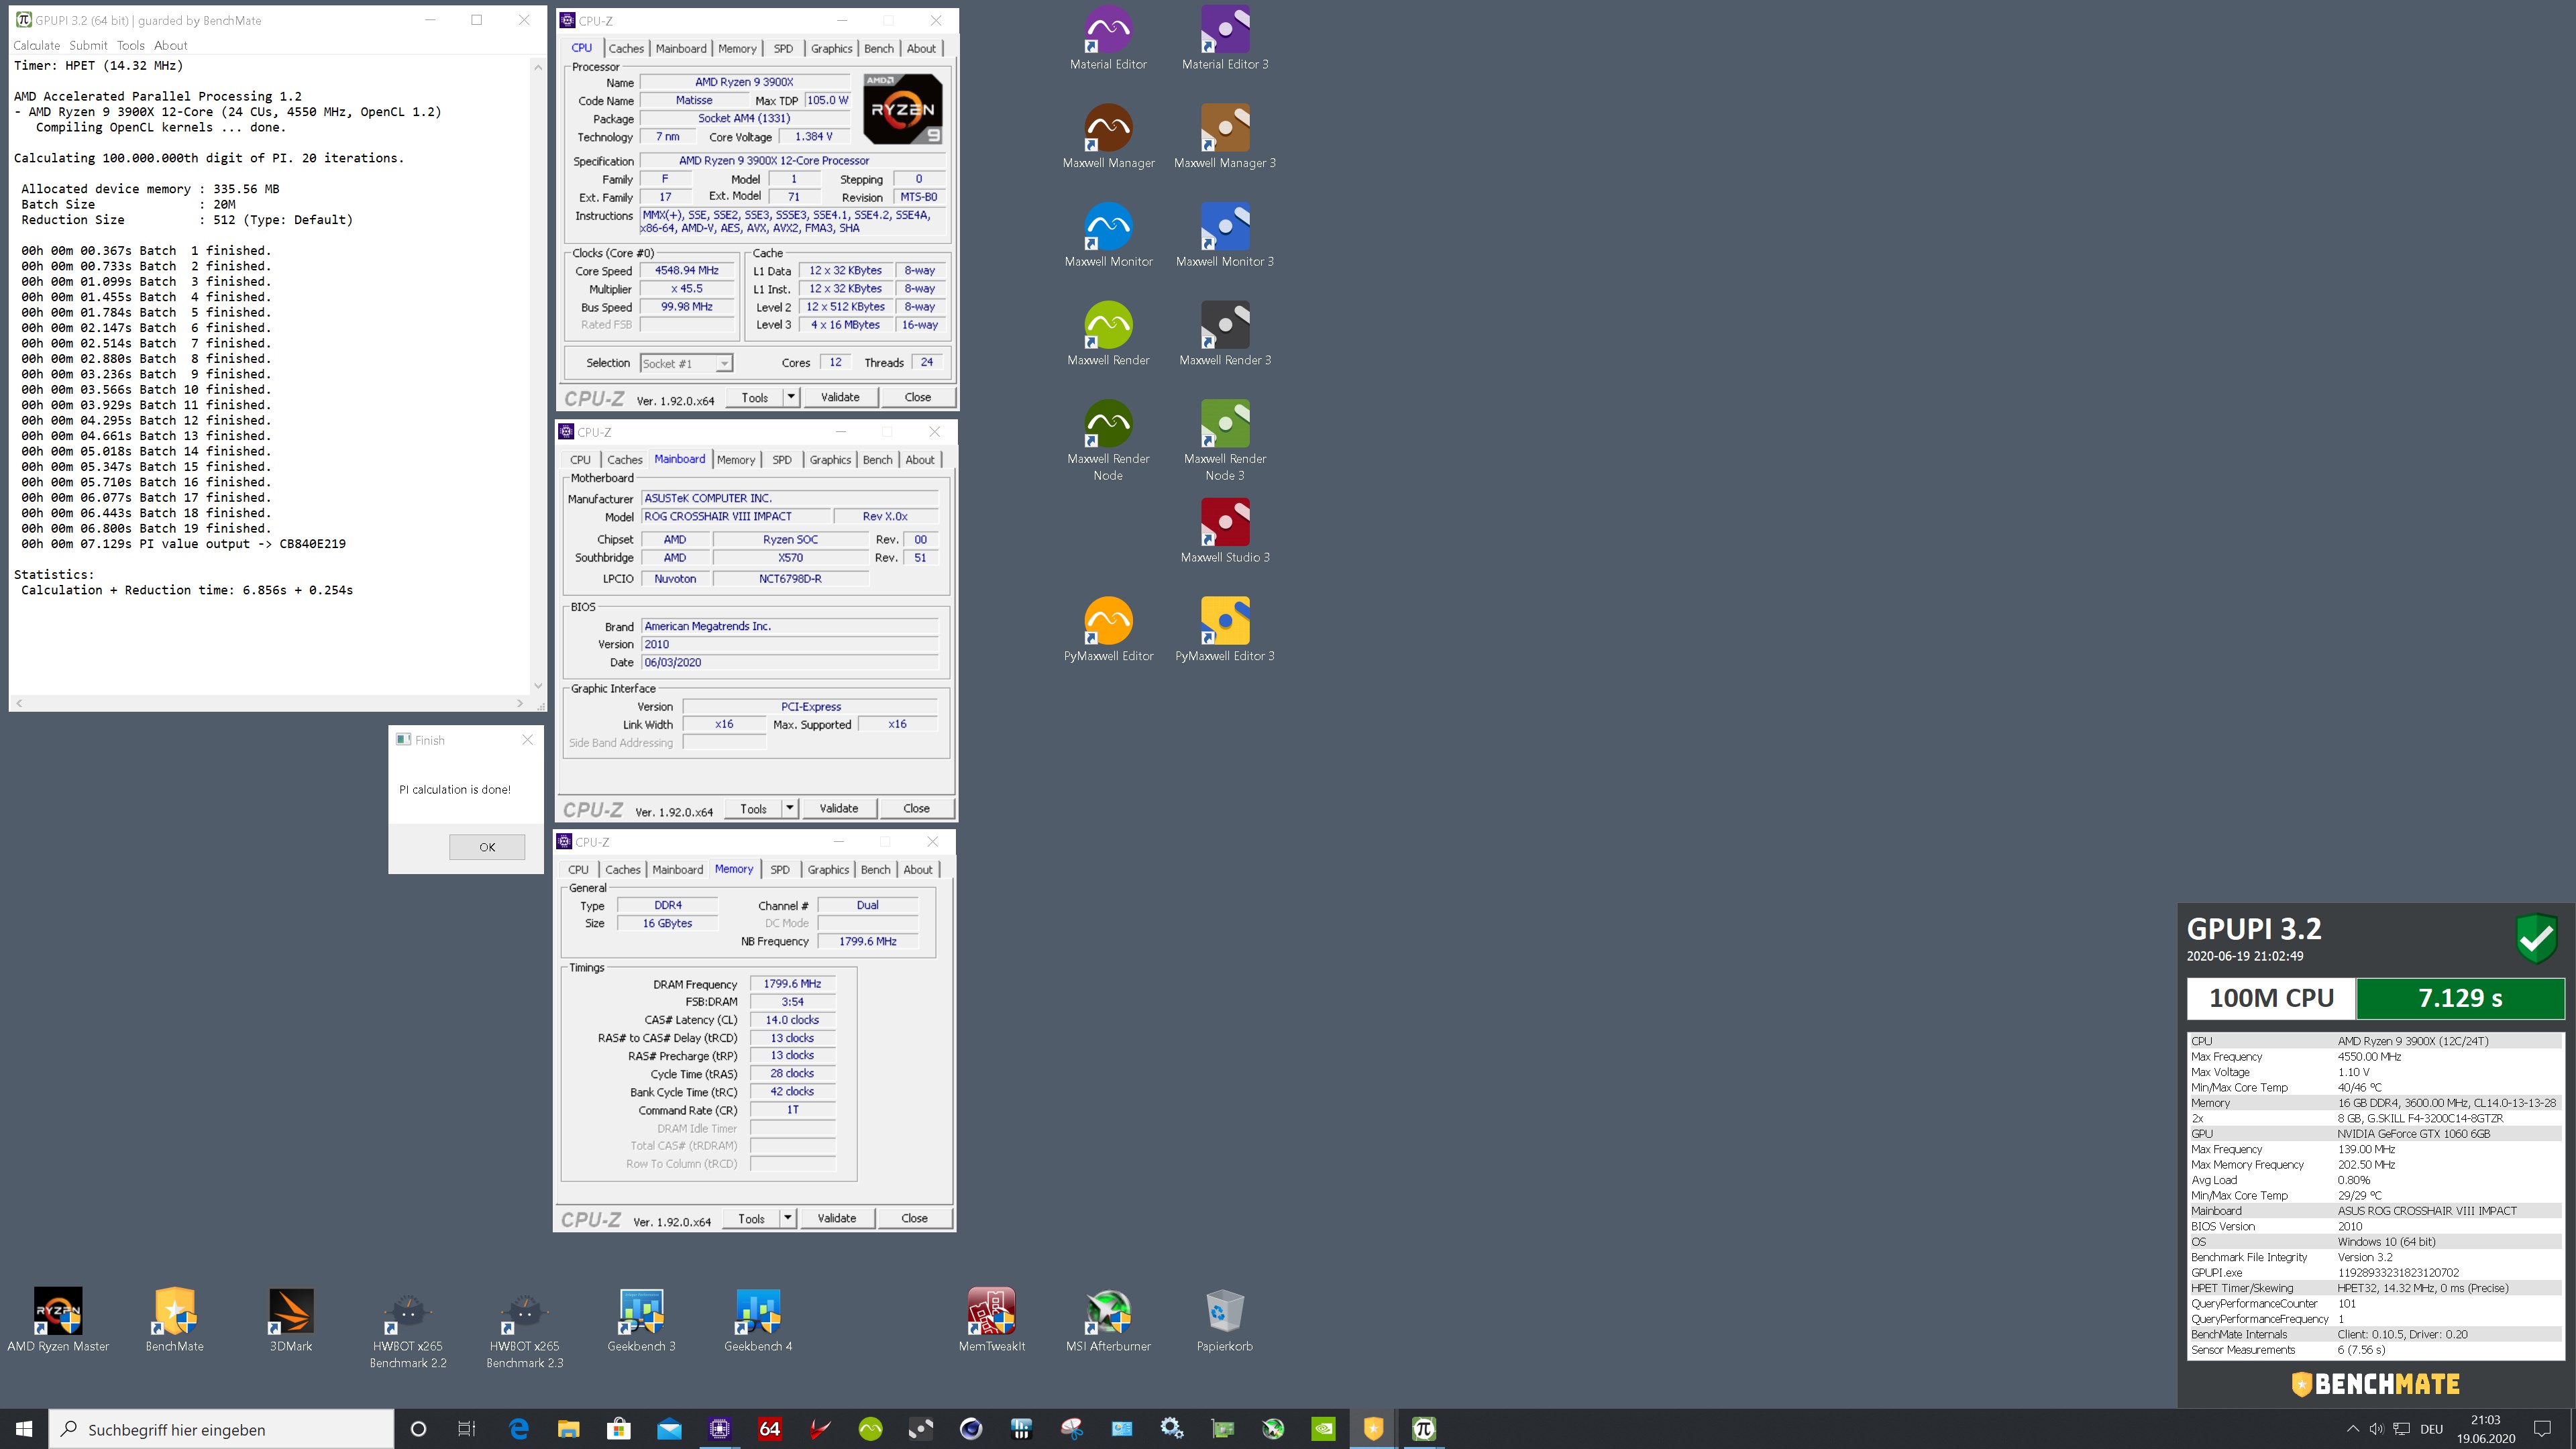Viewport: 2576px width, 1449px height.
Task: Switch to SPD tab in Mainboard CPU-Z
Action: 782,459
